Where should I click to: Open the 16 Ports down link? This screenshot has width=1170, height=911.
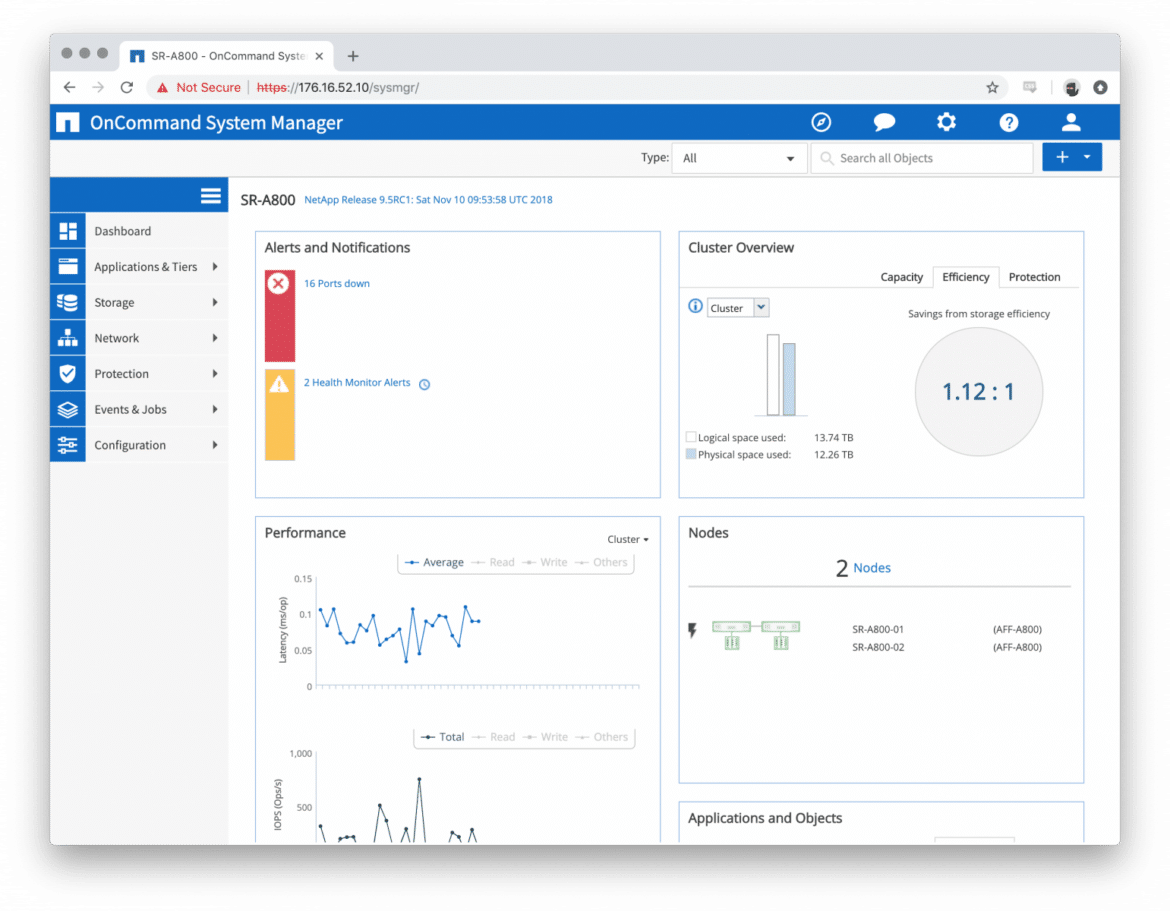[337, 284]
